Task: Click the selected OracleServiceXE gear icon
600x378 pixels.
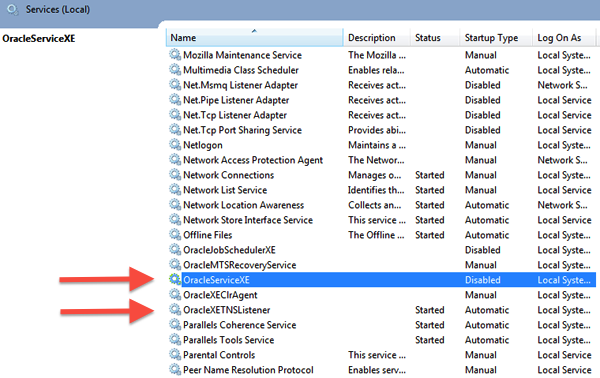Action: coord(175,280)
